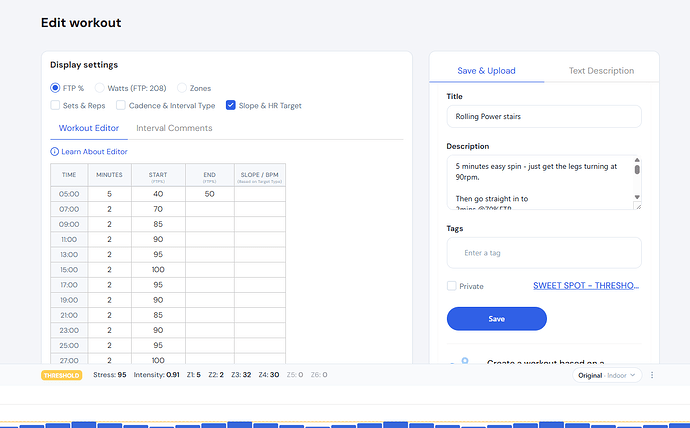690x428 pixels.
Task: Switch to the Text Description tab
Action: (601, 71)
